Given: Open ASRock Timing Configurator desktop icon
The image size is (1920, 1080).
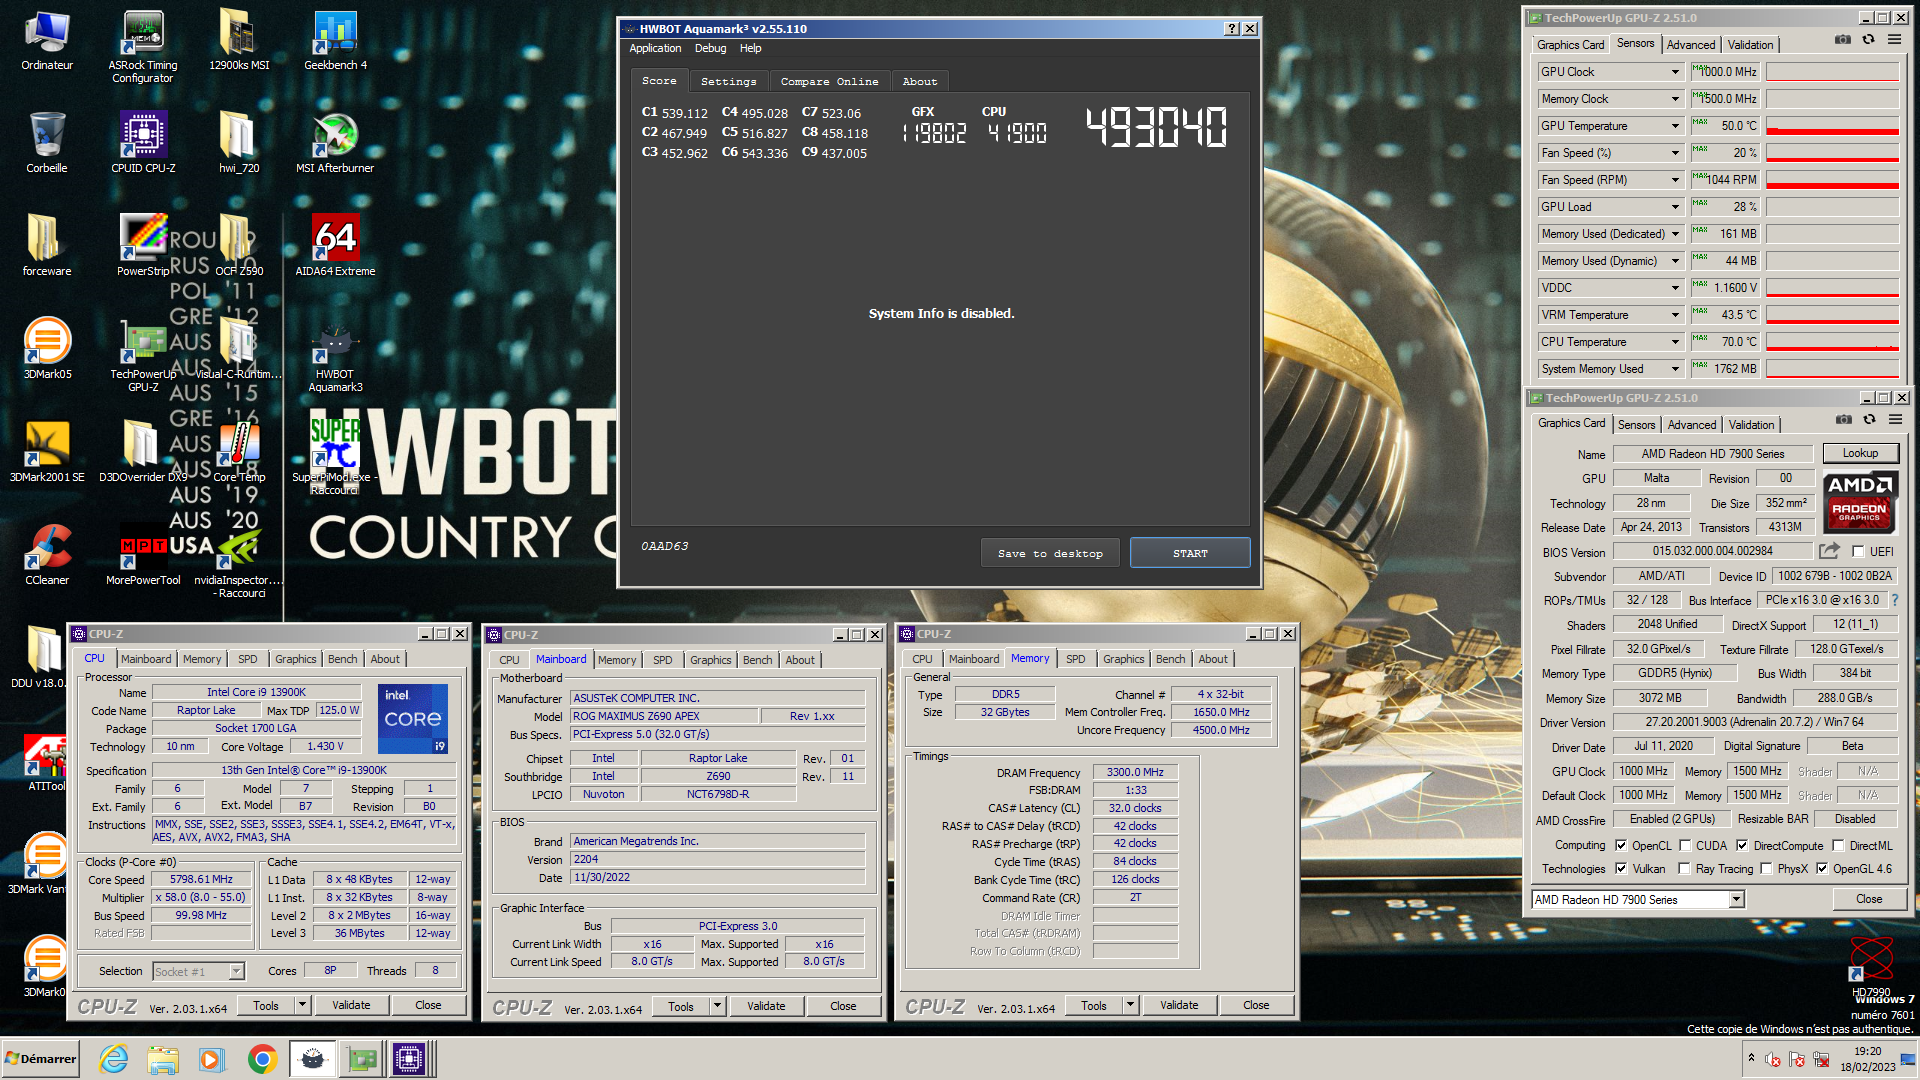Looking at the screenshot, I should pos(143,45).
